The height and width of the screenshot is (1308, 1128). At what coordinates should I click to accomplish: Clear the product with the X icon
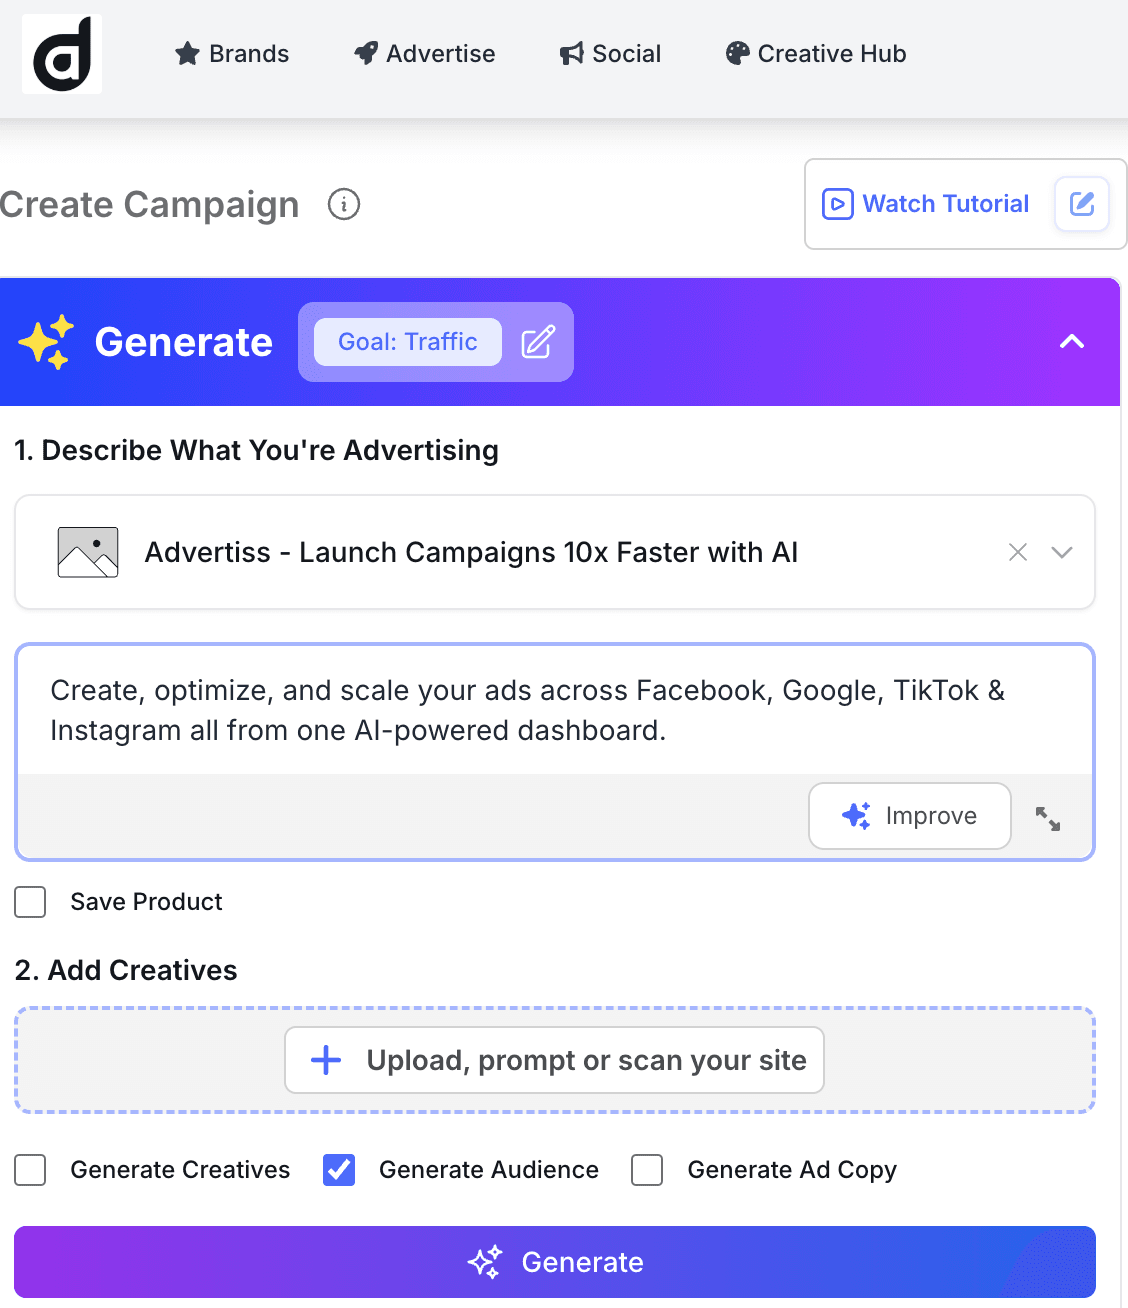point(1018,552)
